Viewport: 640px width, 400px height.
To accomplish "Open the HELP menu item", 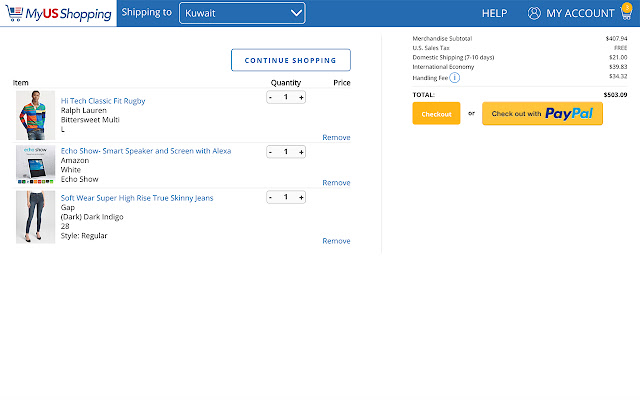I will click(494, 13).
